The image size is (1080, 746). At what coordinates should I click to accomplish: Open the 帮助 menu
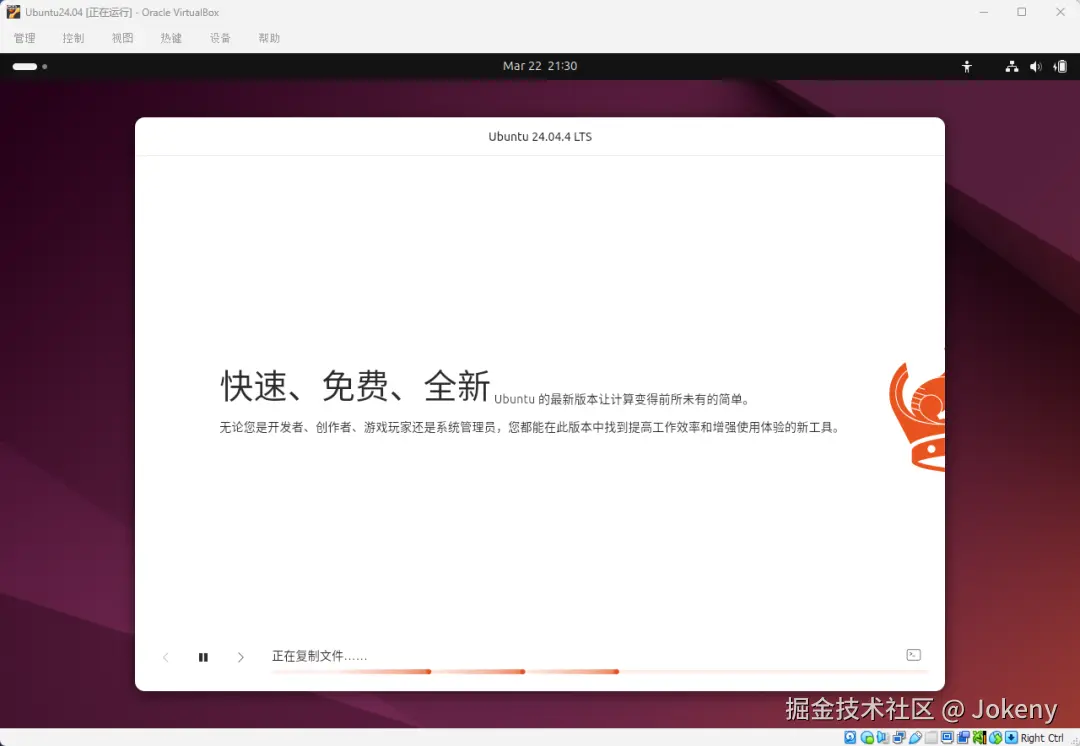coord(269,38)
